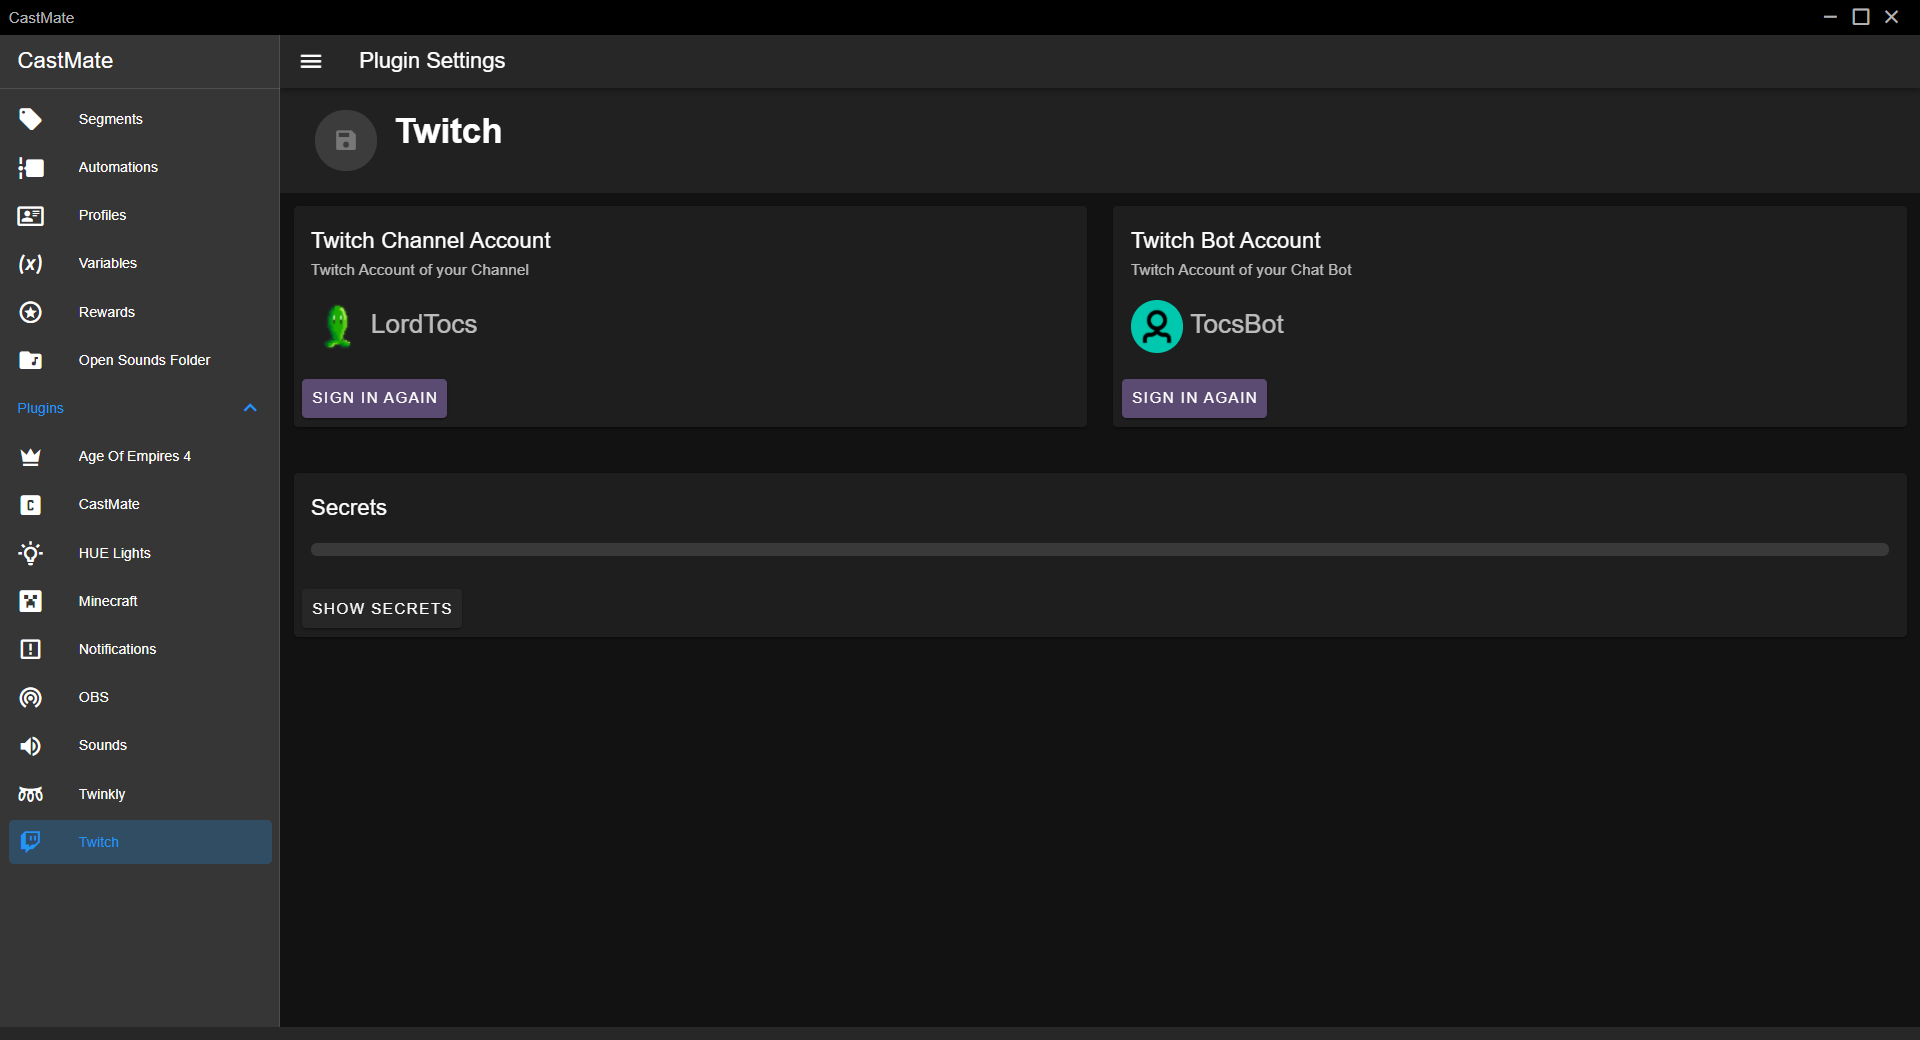Open the Profiles page
1920x1040 pixels.
click(140, 215)
